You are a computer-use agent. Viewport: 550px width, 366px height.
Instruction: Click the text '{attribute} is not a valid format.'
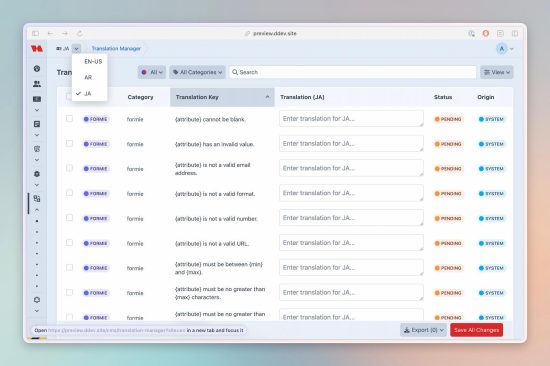pyautogui.click(x=215, y=194)
